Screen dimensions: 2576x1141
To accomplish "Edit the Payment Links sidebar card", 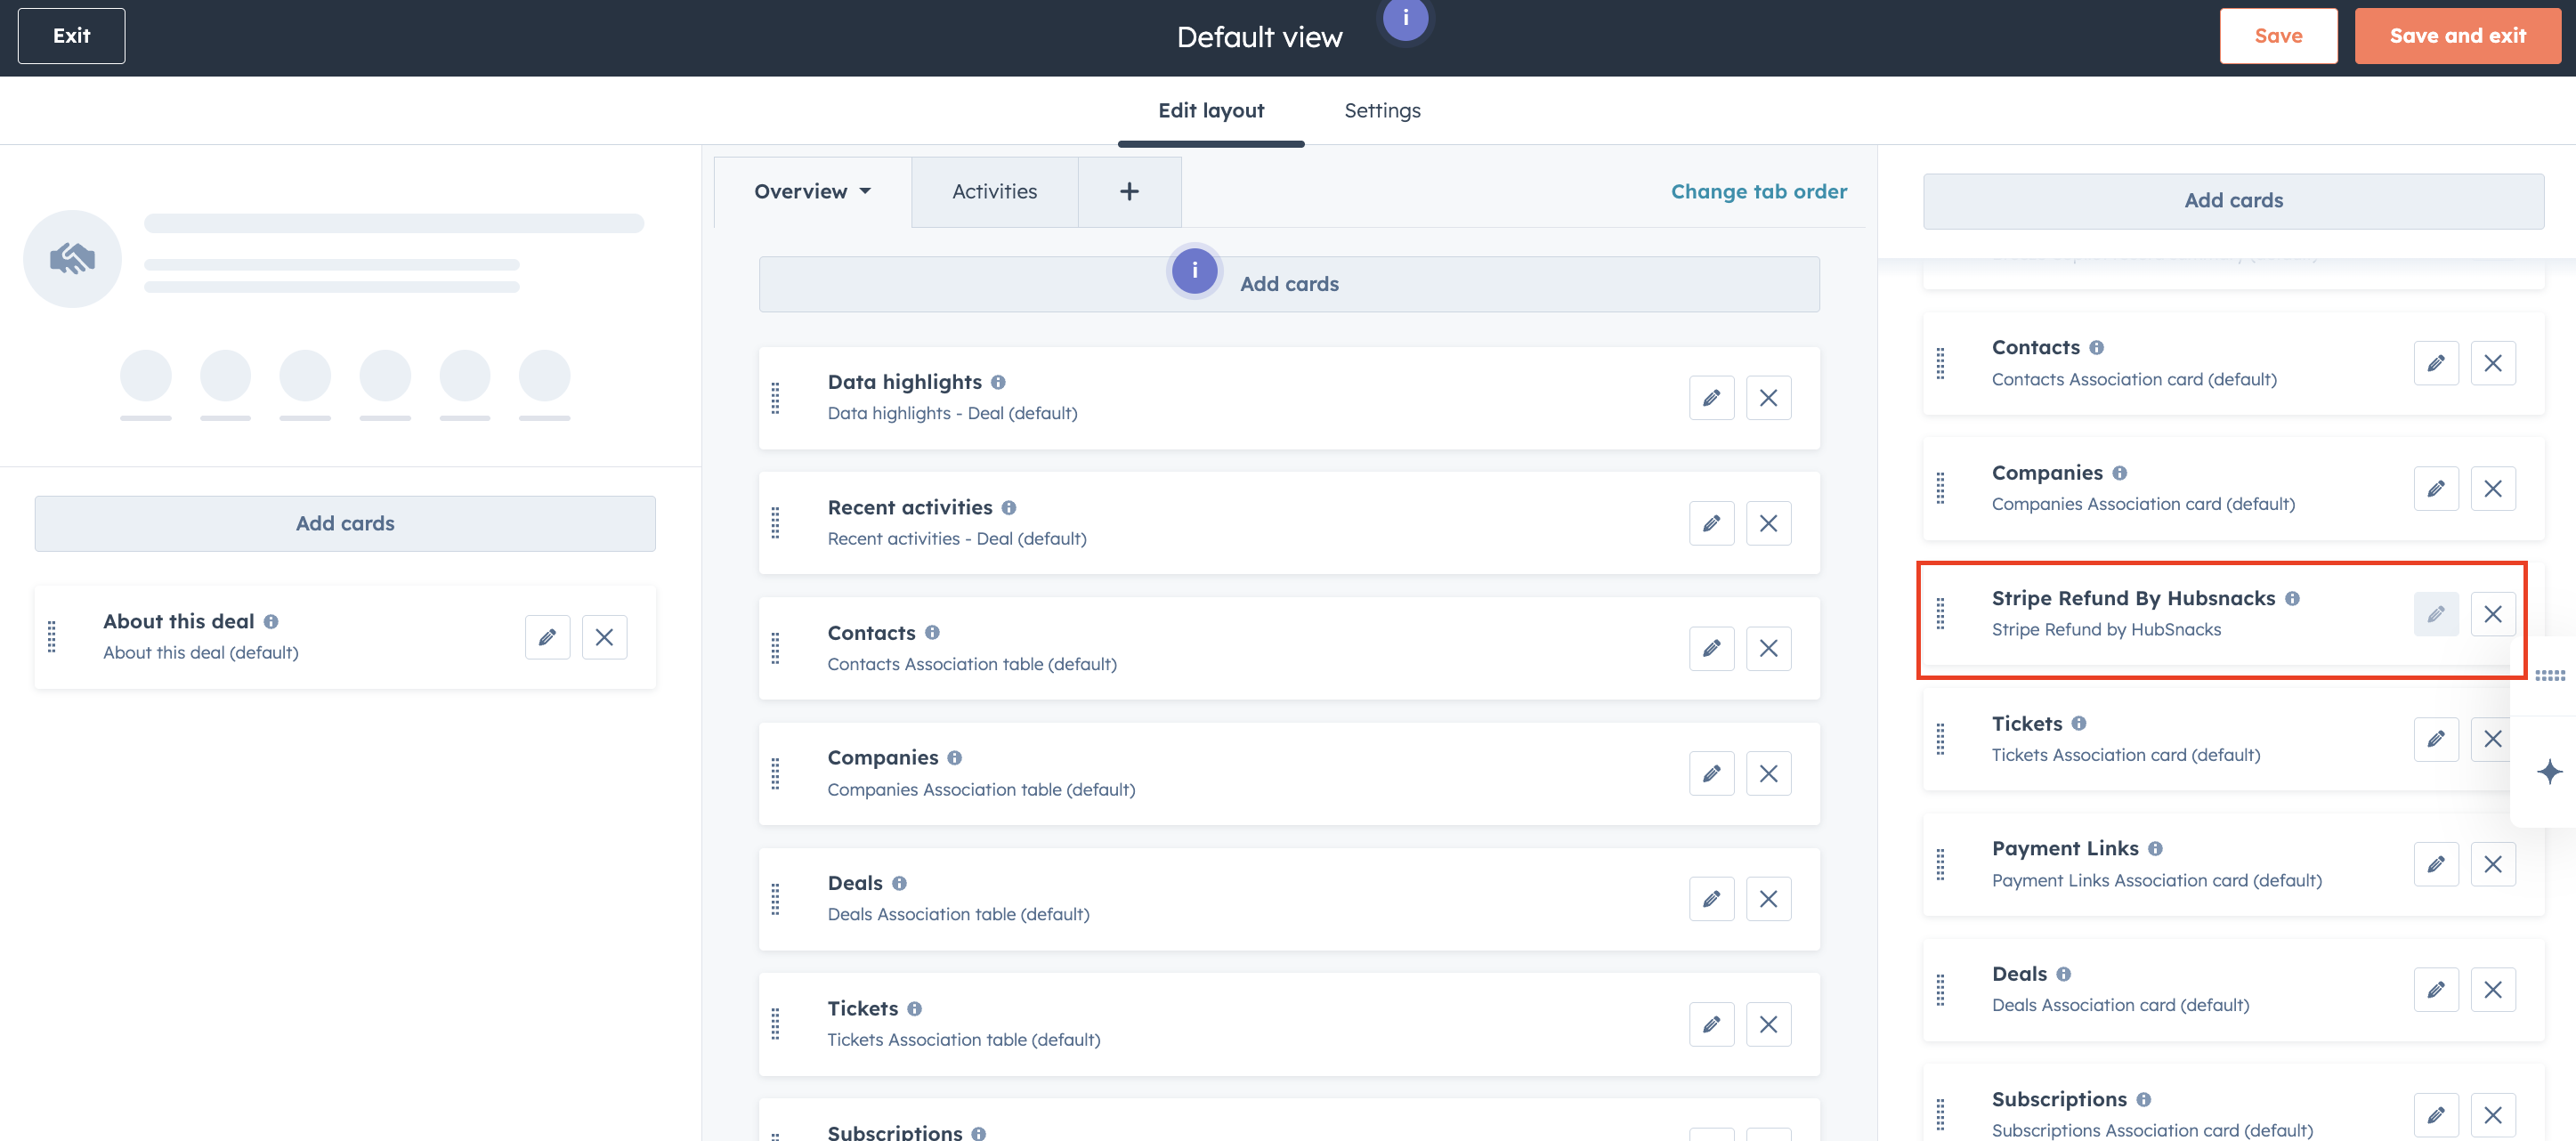I will click(x=2435, y=864).
